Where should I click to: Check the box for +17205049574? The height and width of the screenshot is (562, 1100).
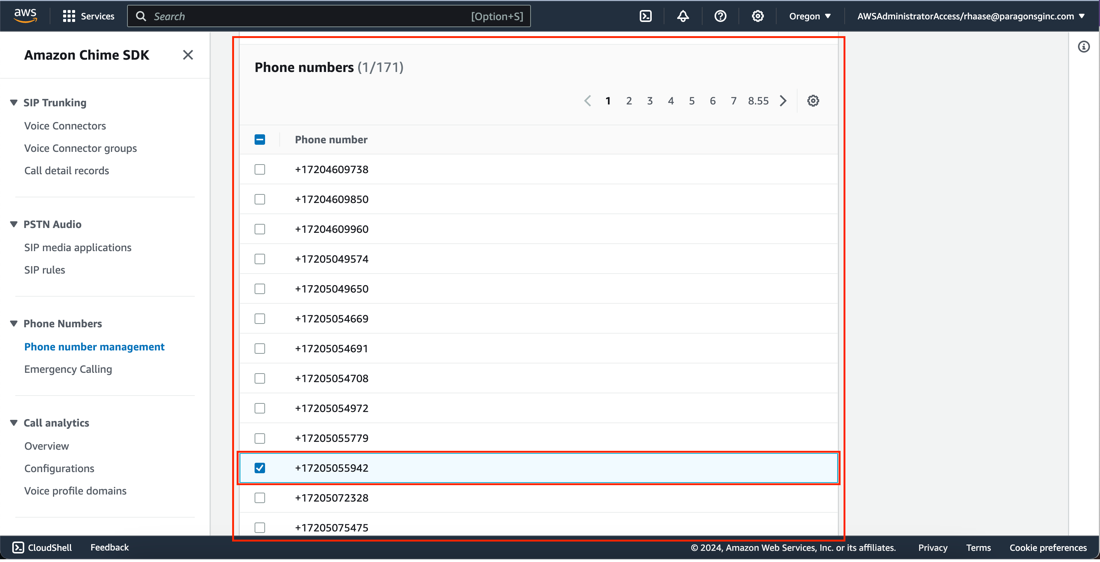pyautogui.click(x=260, y=259)
